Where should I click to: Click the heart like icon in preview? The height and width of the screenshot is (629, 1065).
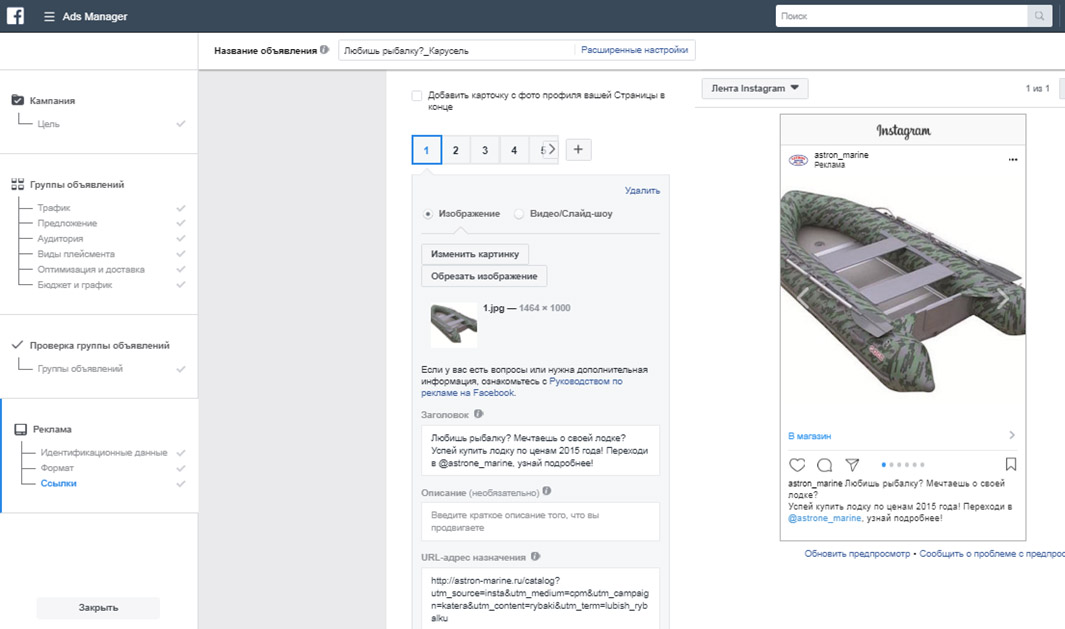pos(797,465)
